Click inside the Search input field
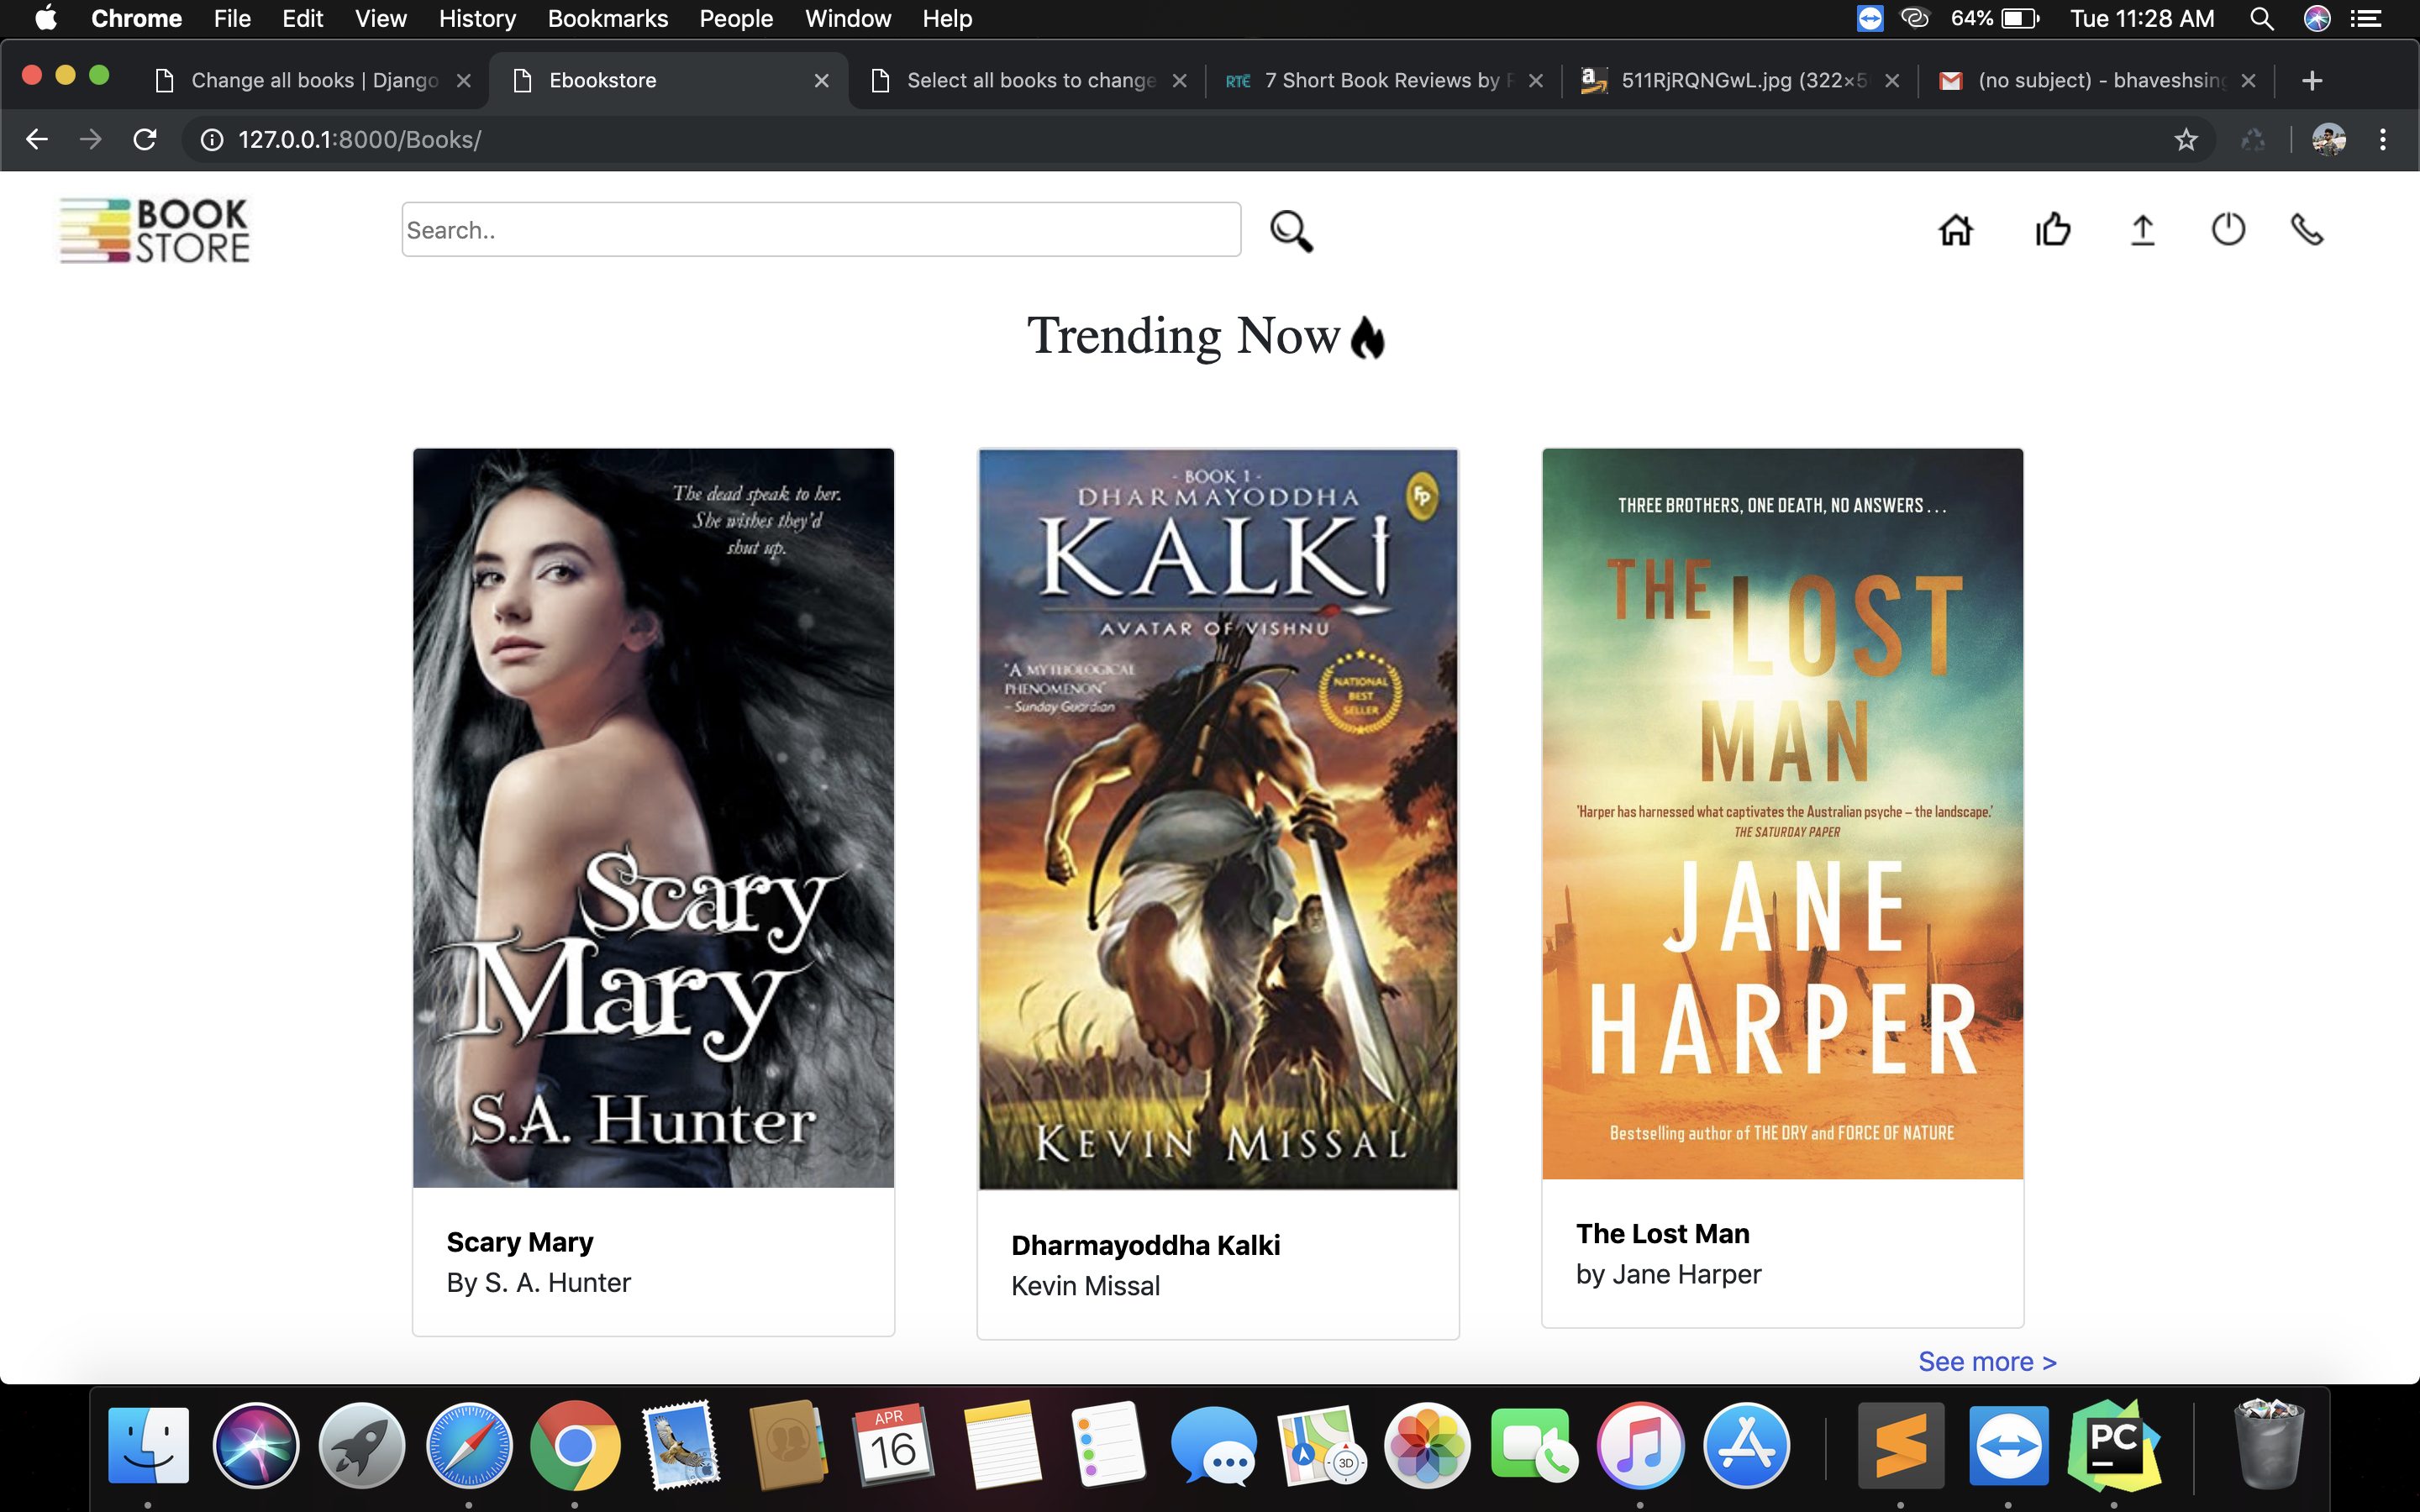Viewport: 2420px width, 1512px height. [820, 230]
